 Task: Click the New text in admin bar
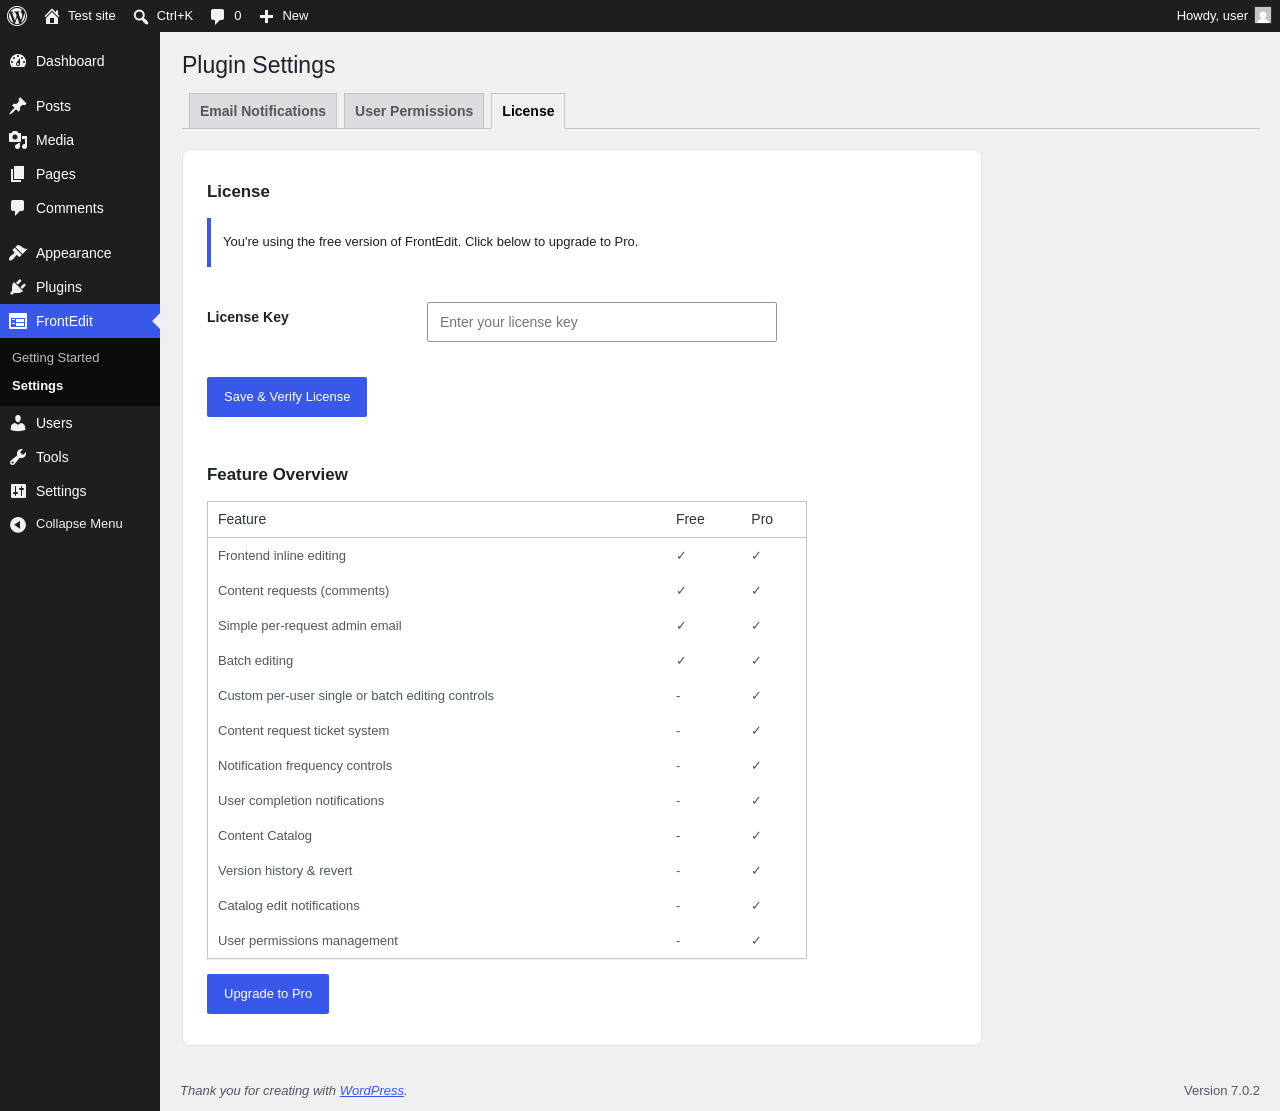pyautogui.click(x=295, y=16)
